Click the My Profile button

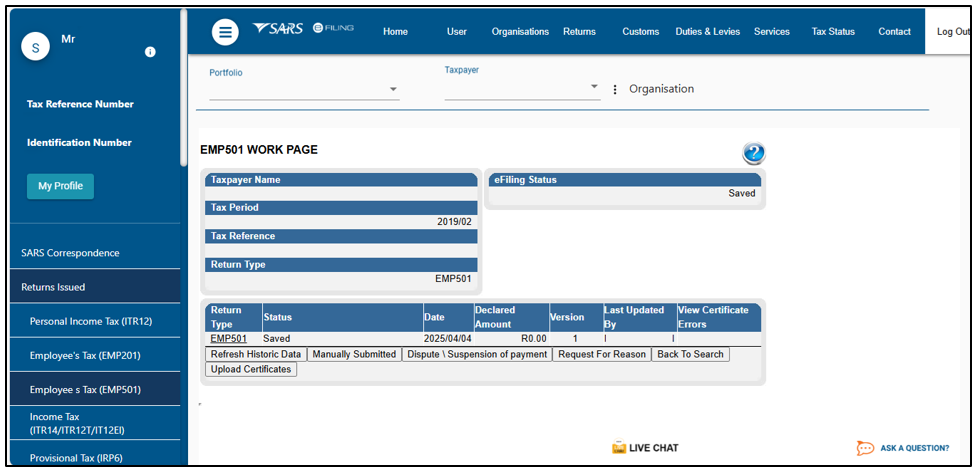tap(60, 186)
